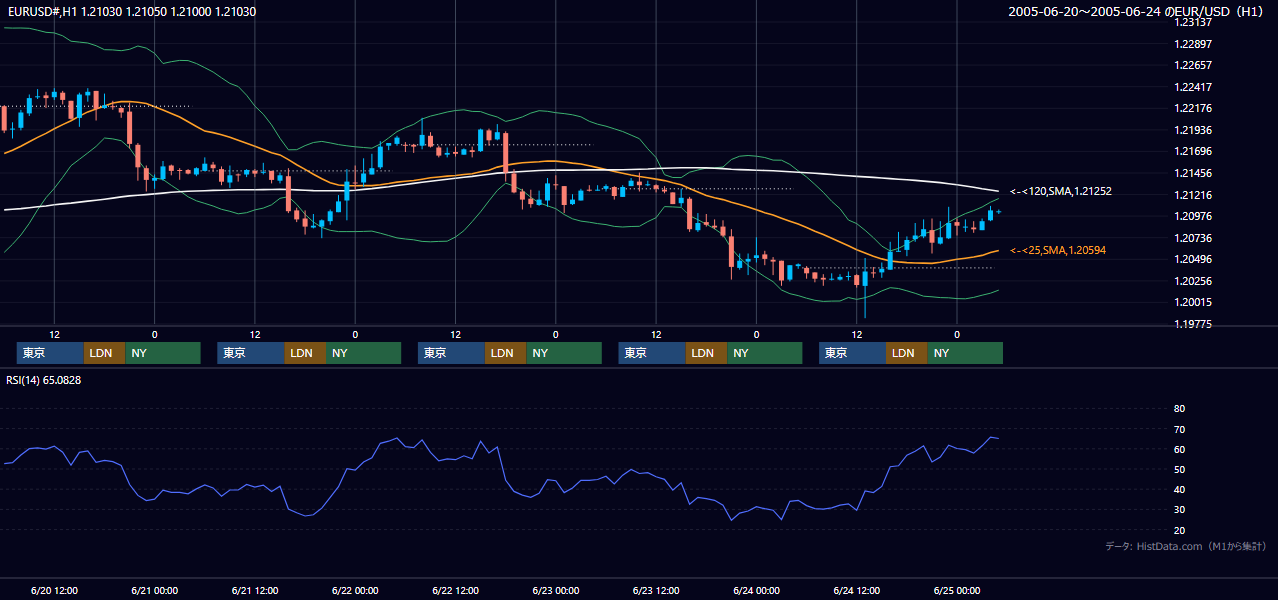The width and height of the screenshot is (1278, 600).
Task: Click price axis value 1.21936
Action: pos(1194,130)
